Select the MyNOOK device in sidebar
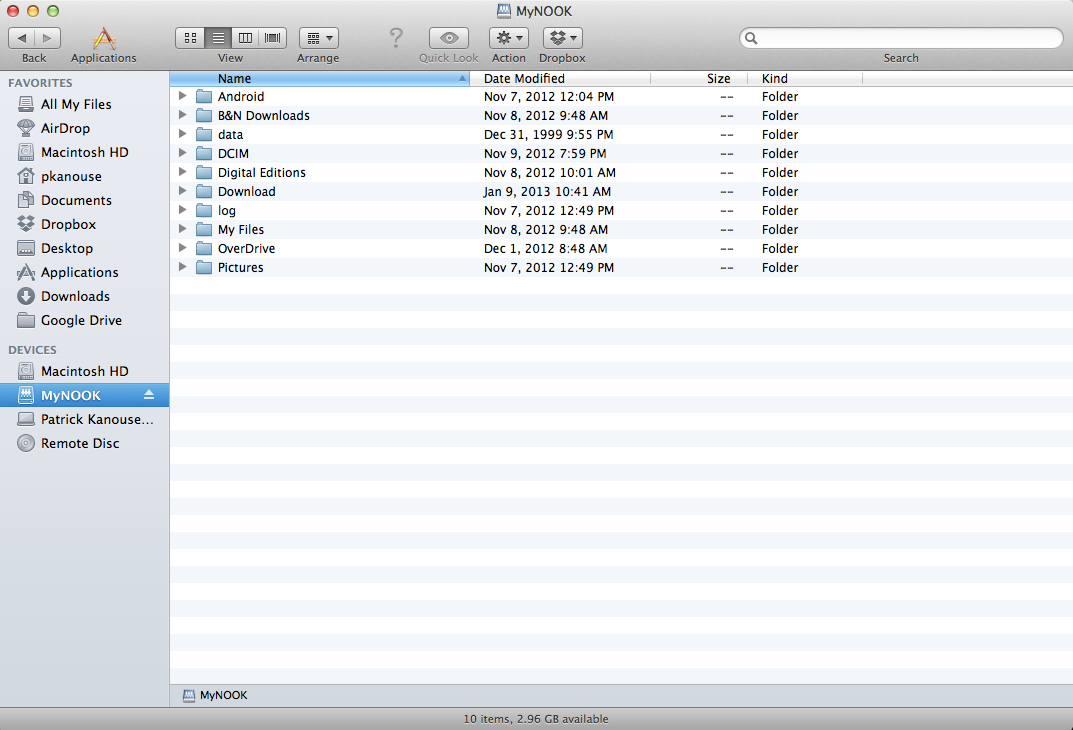The image size is (1073, 730). point(85,395)
